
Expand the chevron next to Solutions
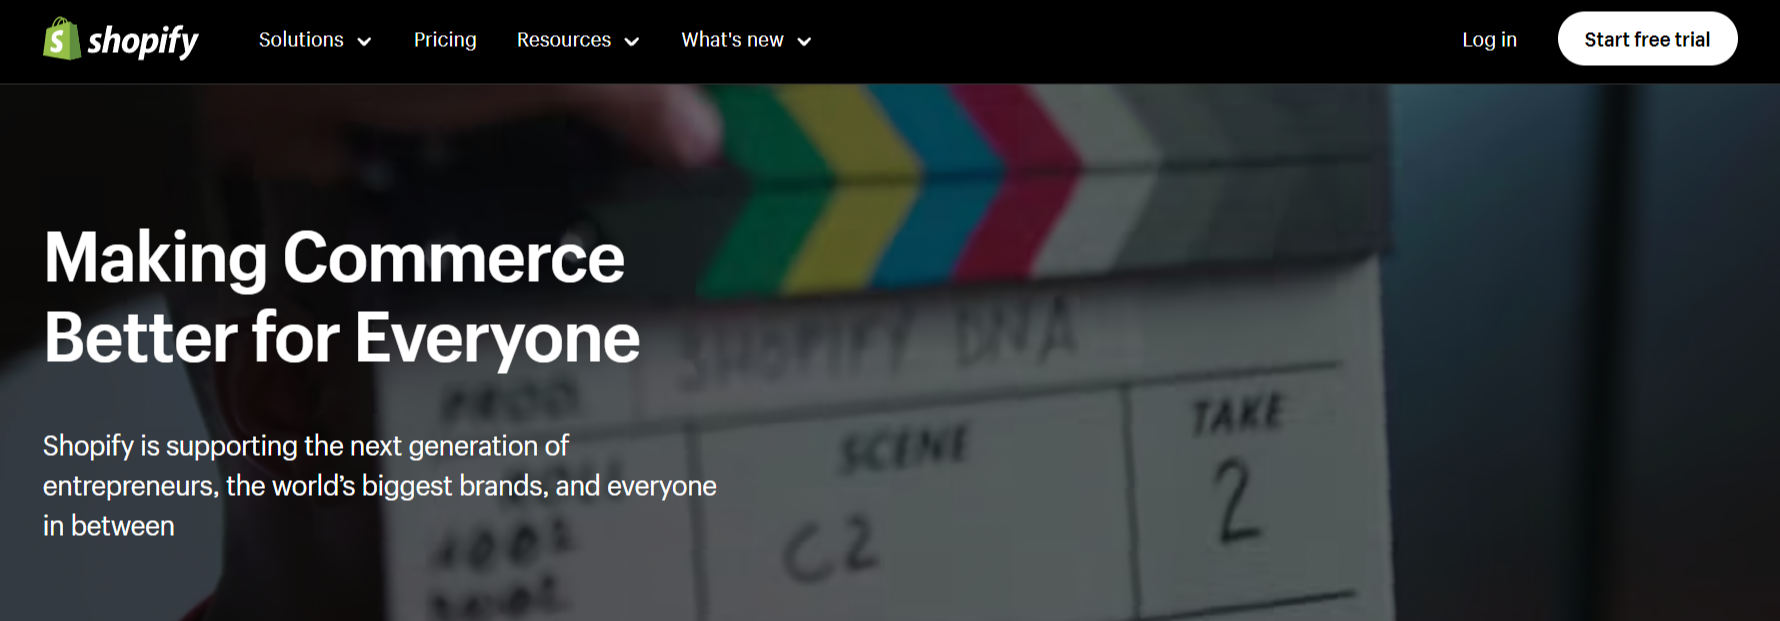click(x=364, y=41)
